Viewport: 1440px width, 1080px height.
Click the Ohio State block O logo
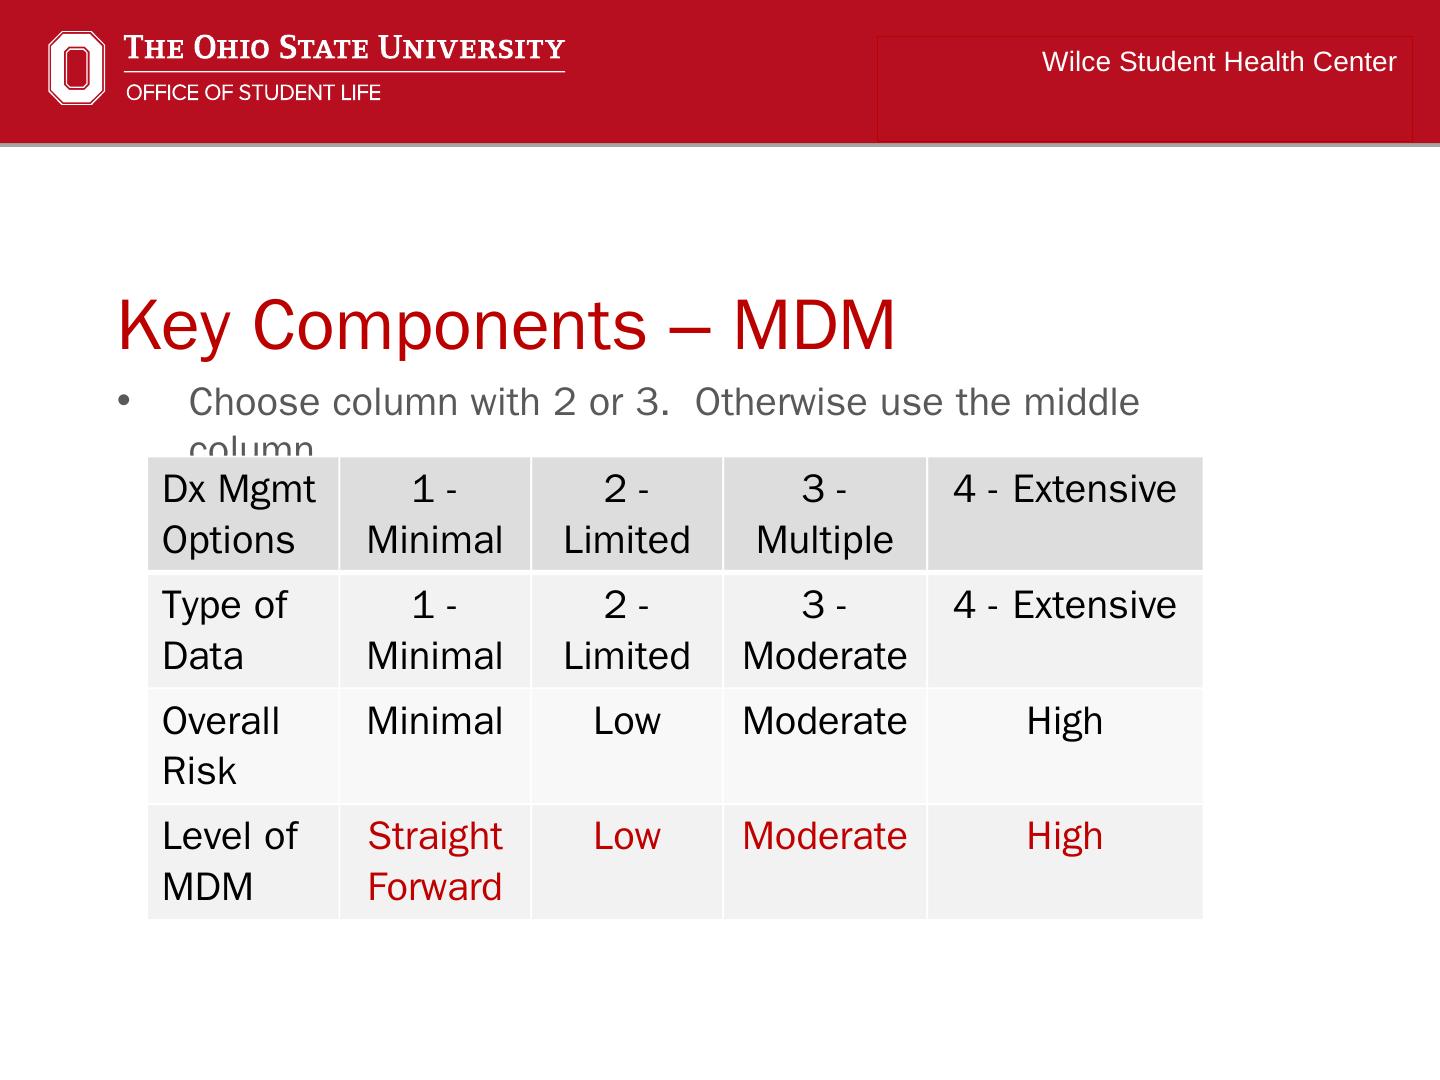pos(76,67)
